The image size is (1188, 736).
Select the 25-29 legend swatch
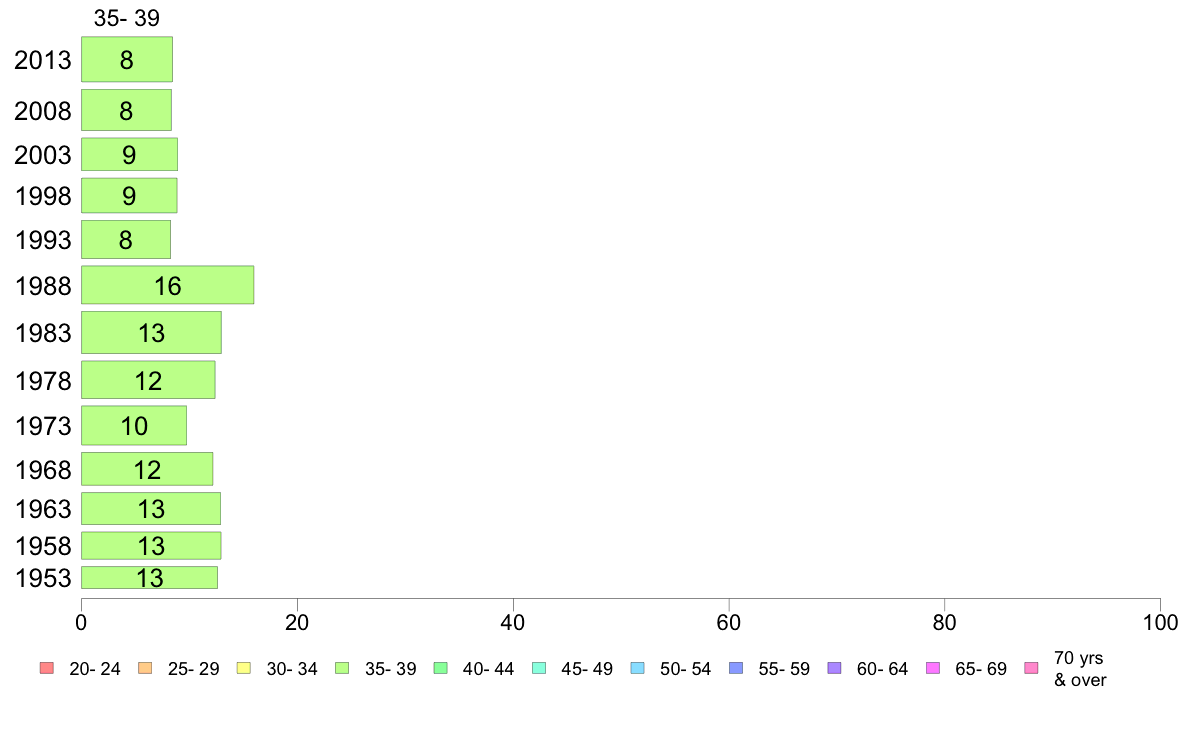(x=145, y=668)
